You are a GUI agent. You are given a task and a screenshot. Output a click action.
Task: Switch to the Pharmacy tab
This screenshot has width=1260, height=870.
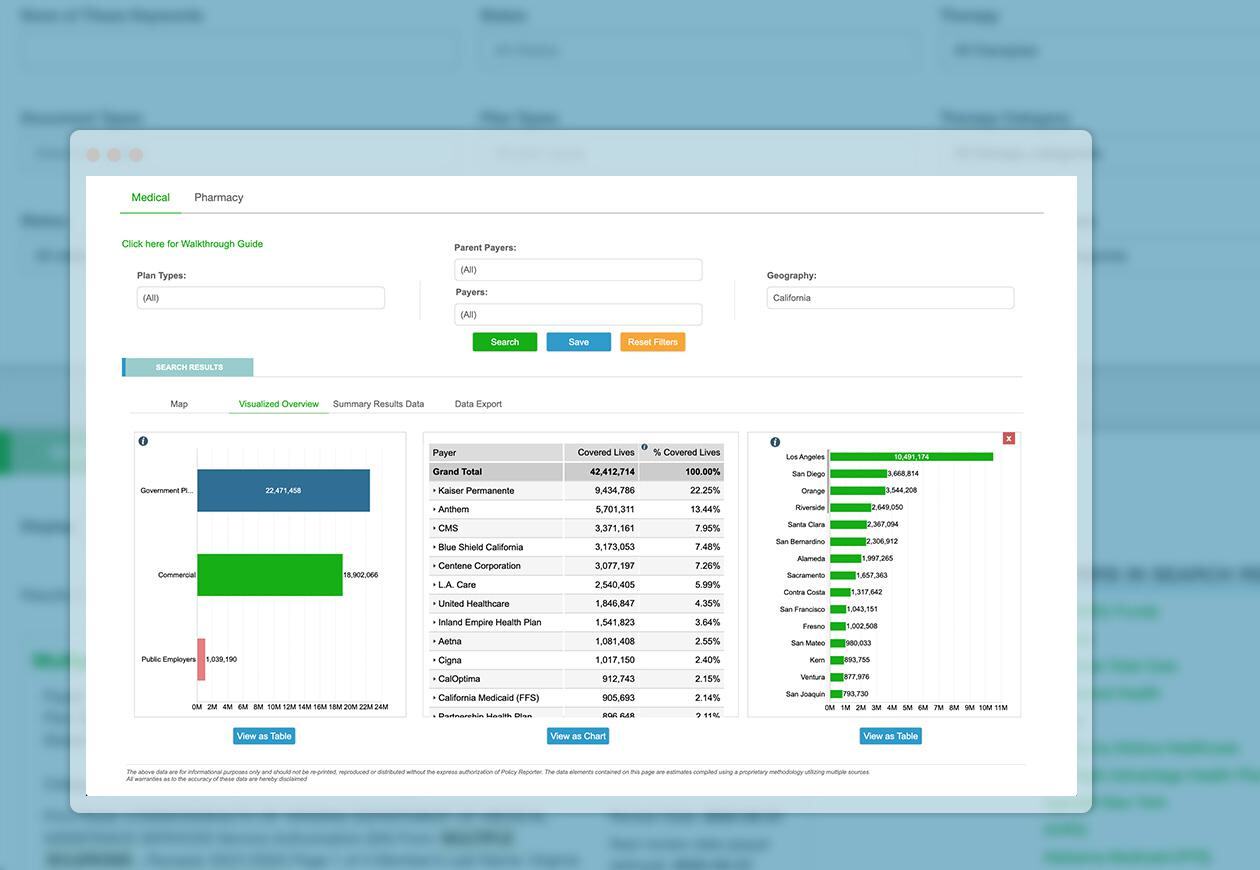pos(219,197)
